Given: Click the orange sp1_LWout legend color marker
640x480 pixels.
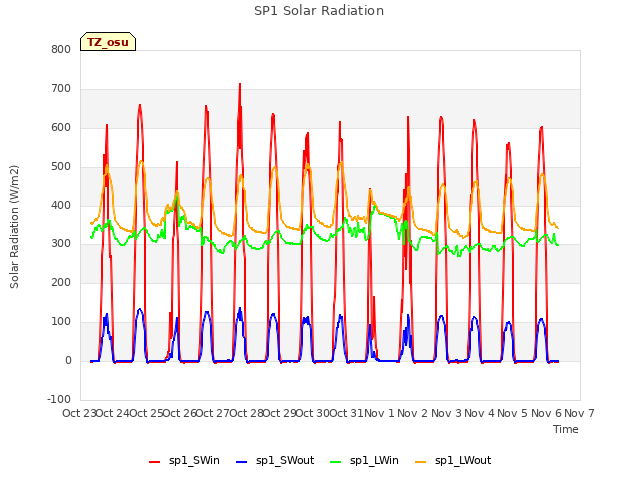Looking at the screenshot, I should click(x=420, y=462).
